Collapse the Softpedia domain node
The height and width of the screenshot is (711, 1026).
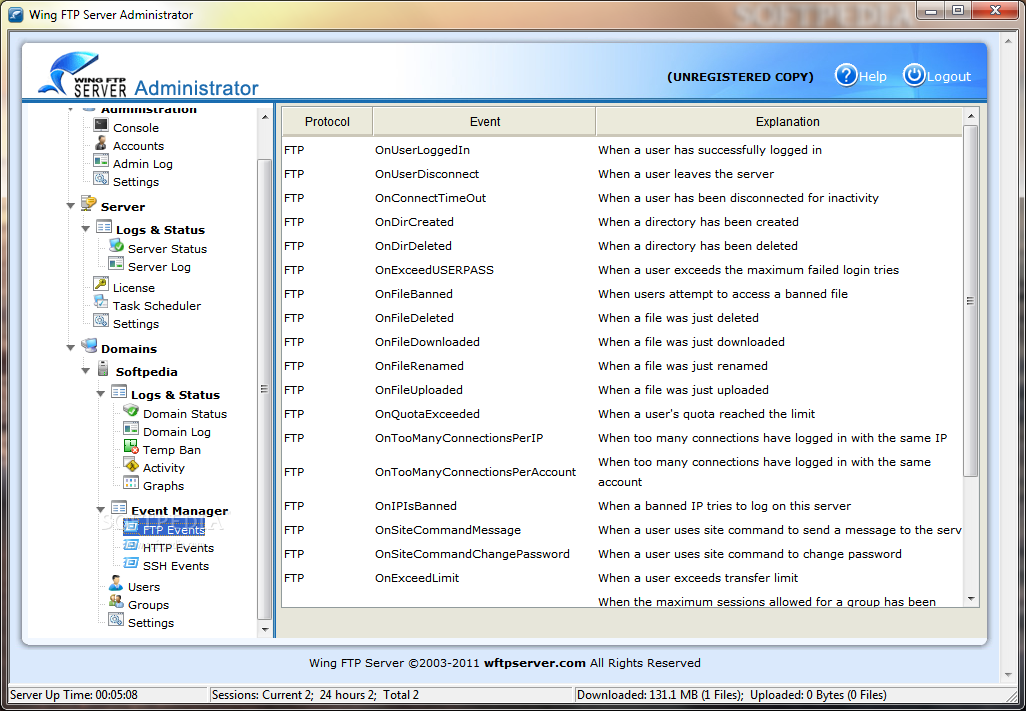86,371
